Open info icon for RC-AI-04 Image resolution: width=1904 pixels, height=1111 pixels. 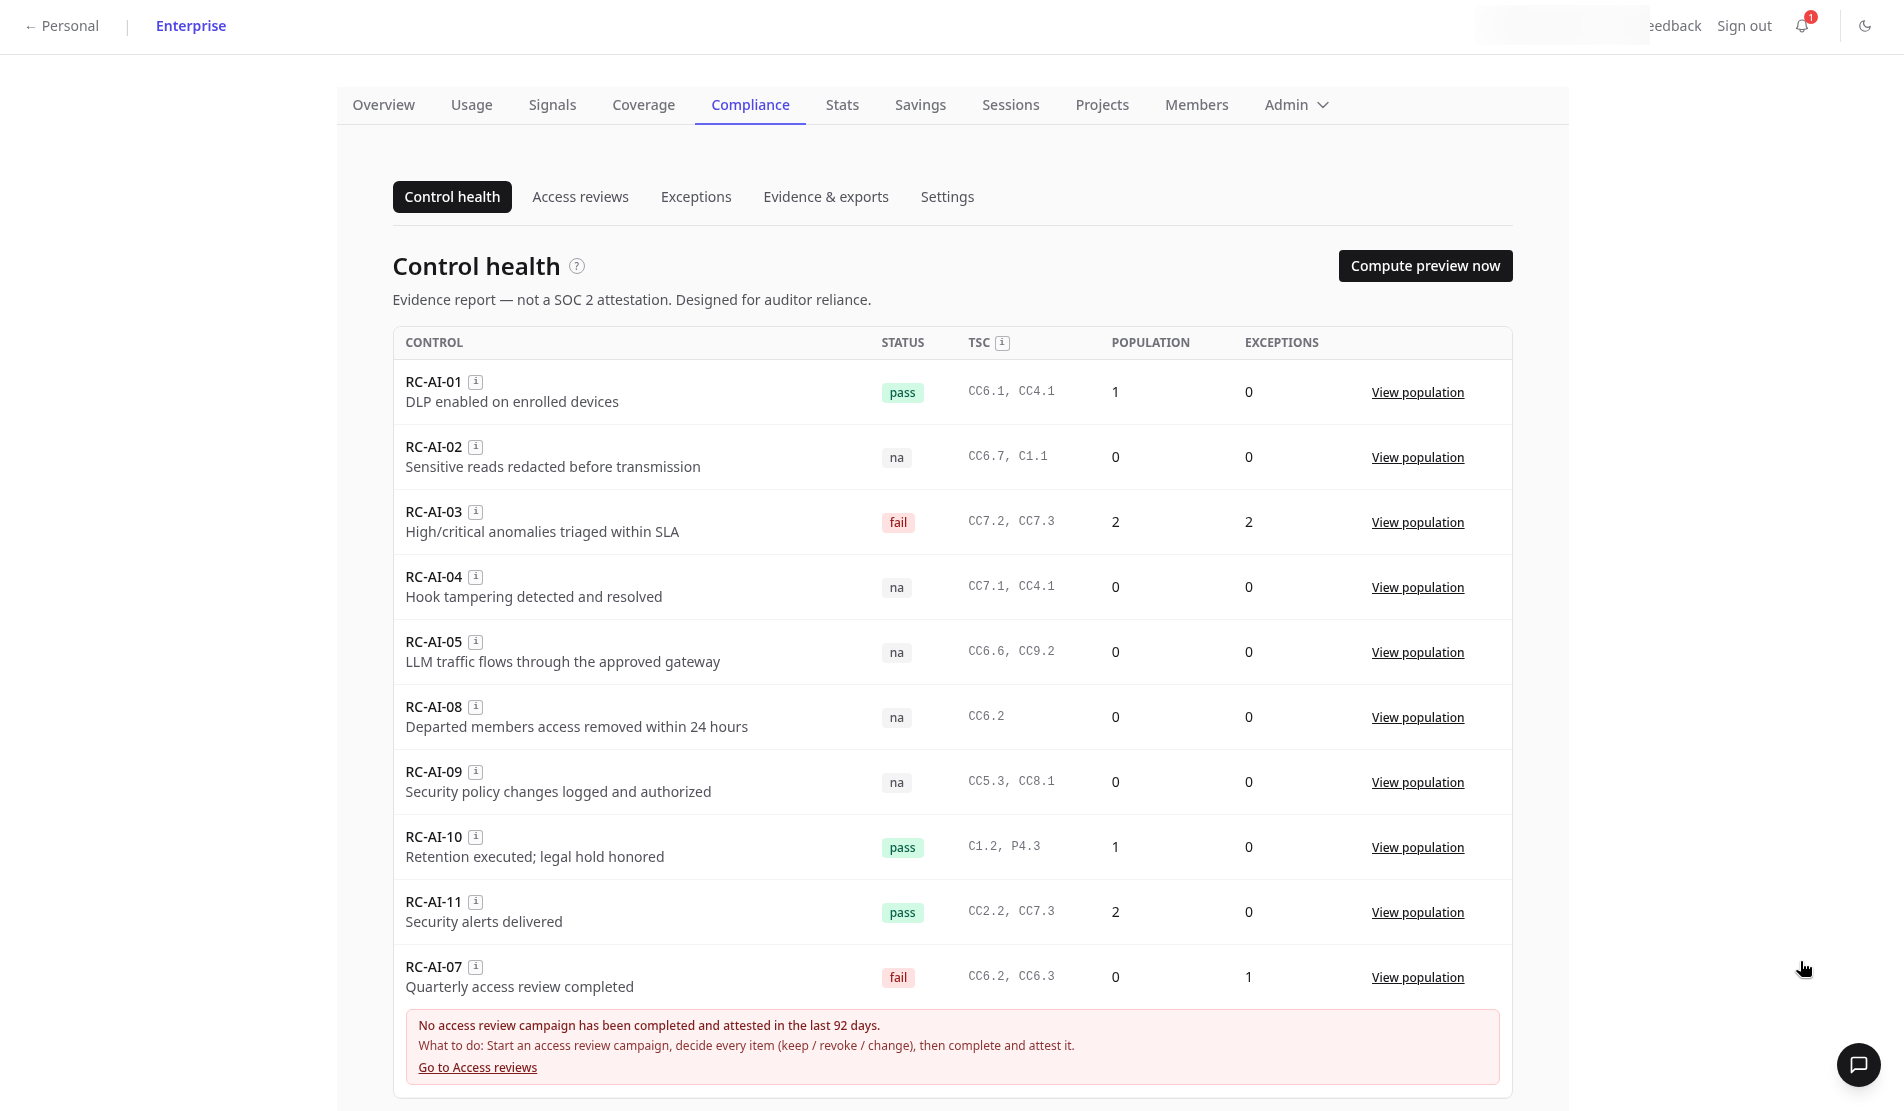(476, 577)
